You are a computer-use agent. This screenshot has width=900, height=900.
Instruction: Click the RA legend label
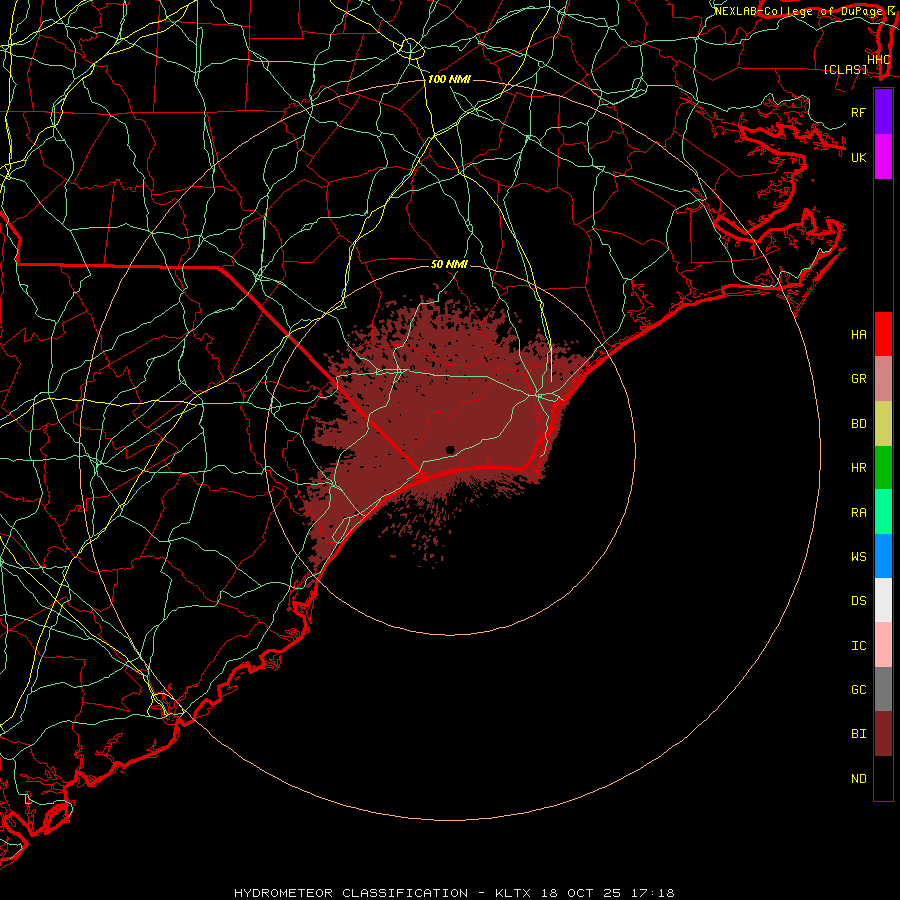(x=858, y=513)
